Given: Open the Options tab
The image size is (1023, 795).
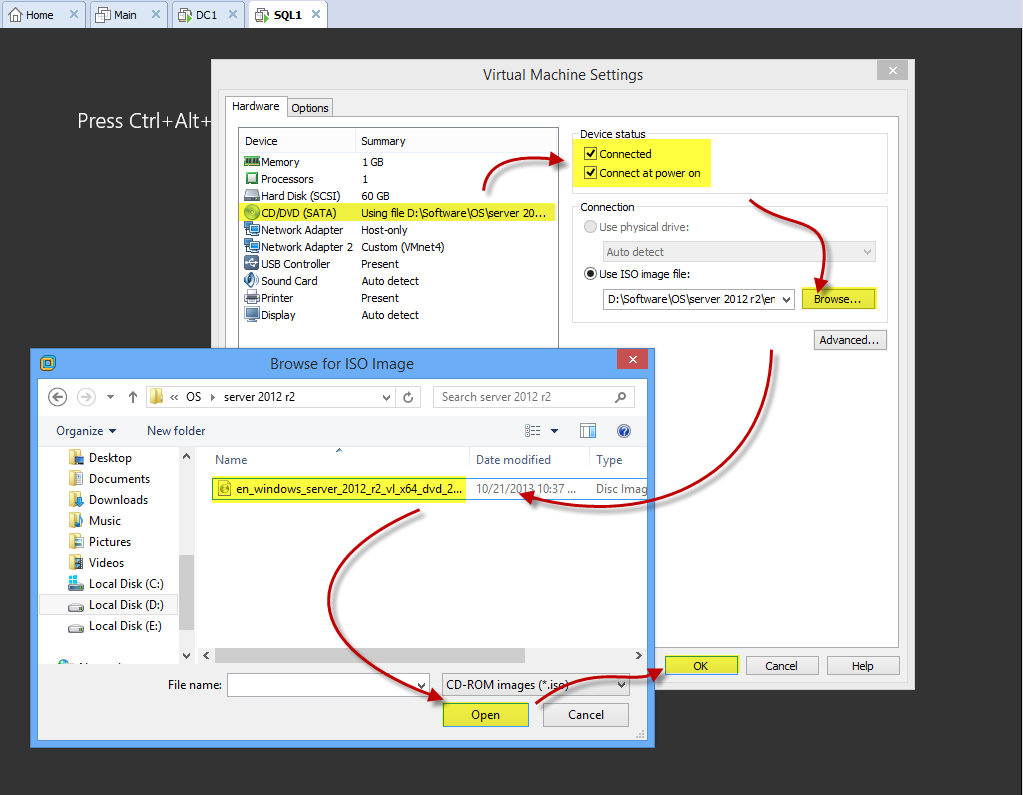Looking at the screenshot, I should tap(310, 108).
